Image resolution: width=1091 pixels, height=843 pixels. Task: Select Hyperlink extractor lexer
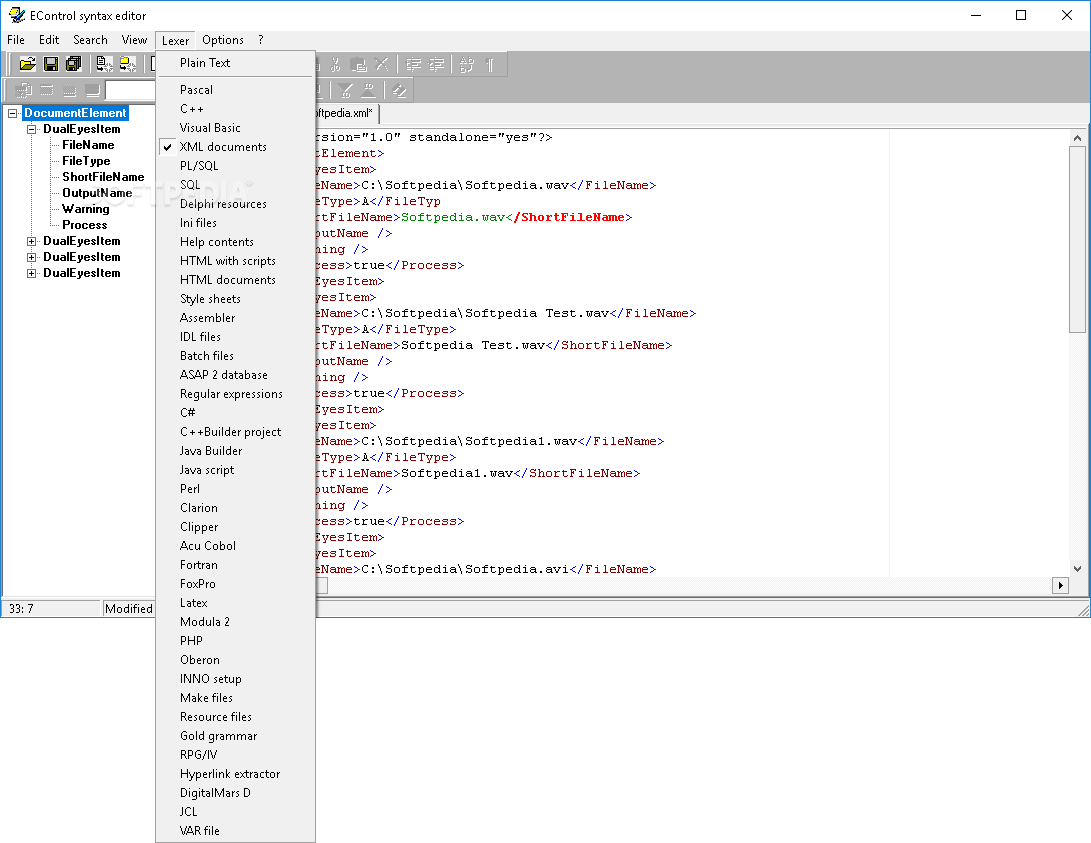[x=235, y=774]
